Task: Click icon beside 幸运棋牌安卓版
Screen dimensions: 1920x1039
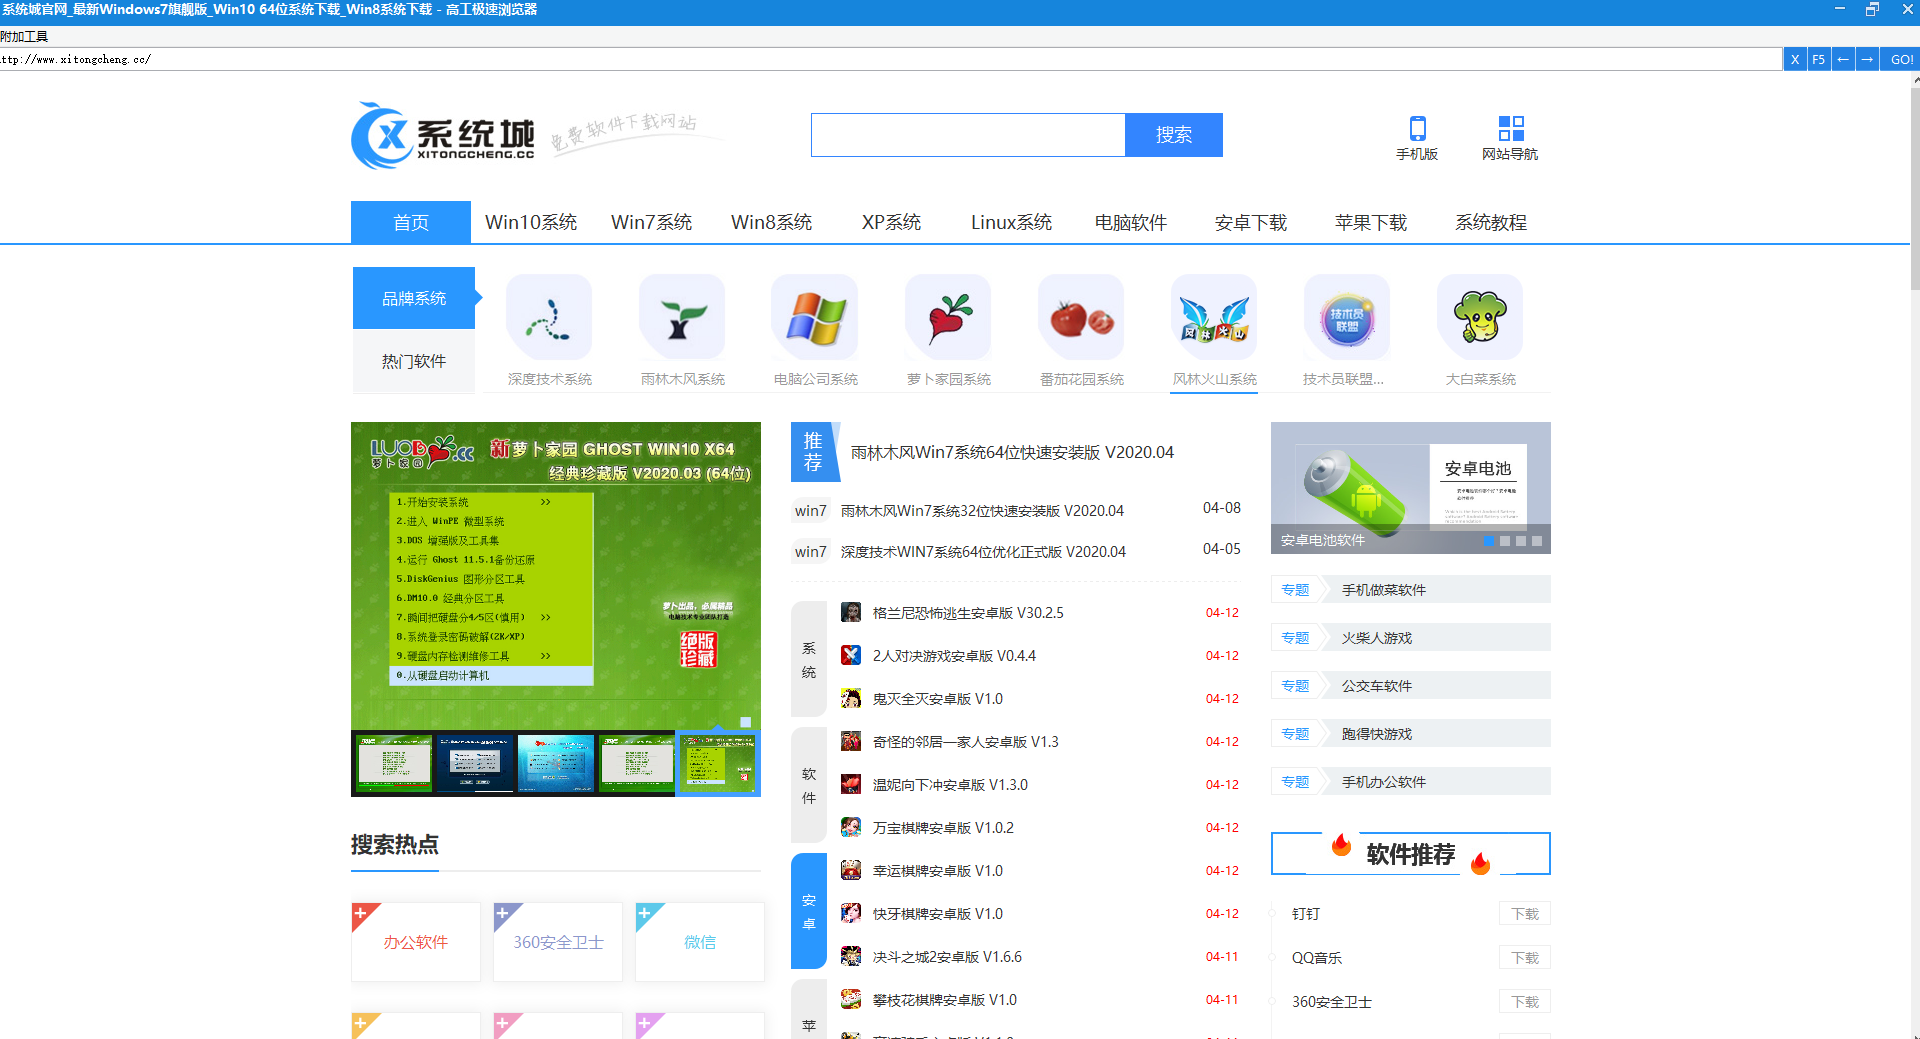Action: [x=851, y=870]
